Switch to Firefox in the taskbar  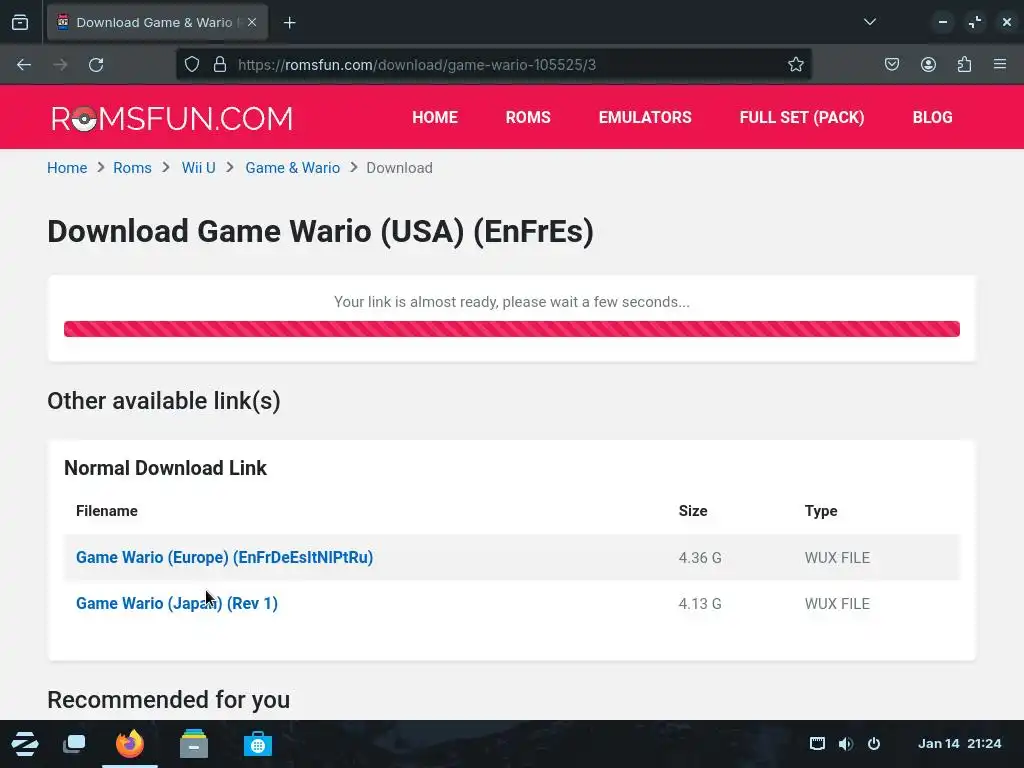tap(129, 744)
